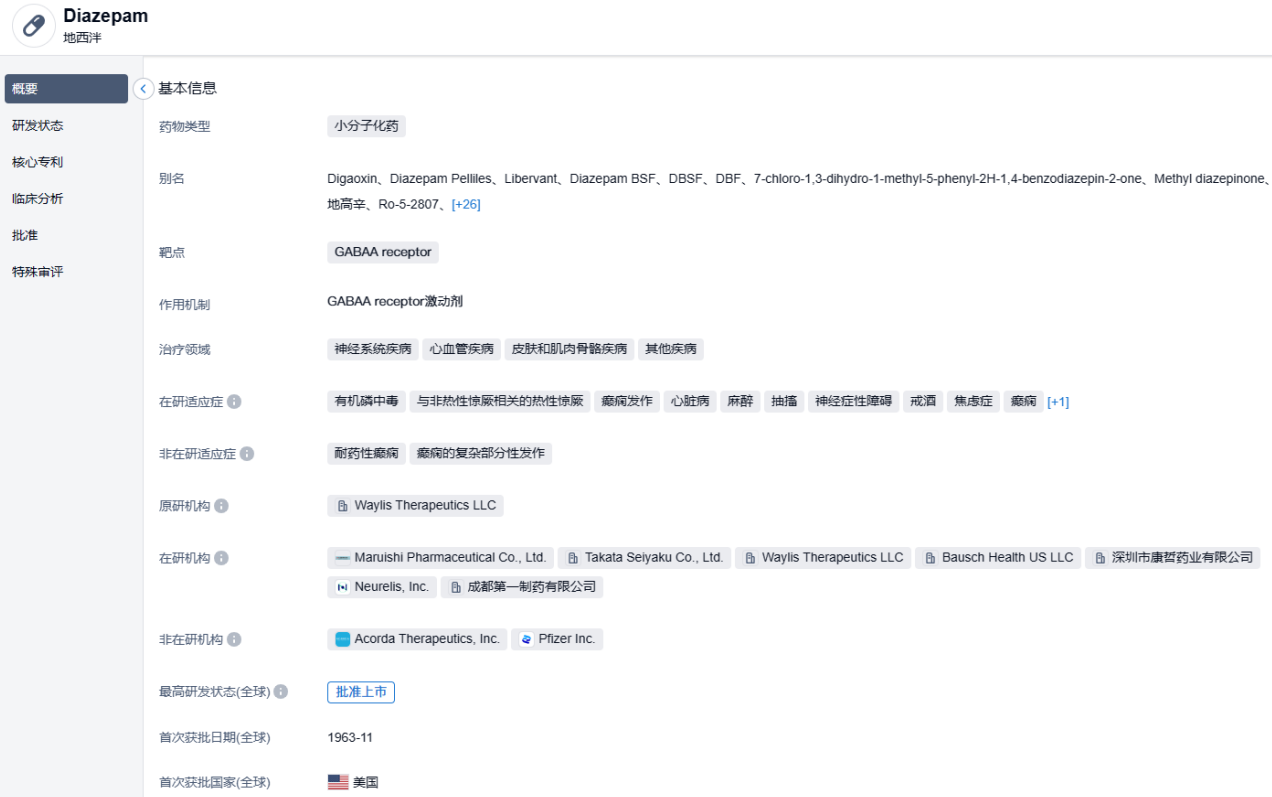This screenshot has width=1272, height=797.
Task: Select the 概要 sidebar tab
Action: pyautogui.click(x=66, y=89)
